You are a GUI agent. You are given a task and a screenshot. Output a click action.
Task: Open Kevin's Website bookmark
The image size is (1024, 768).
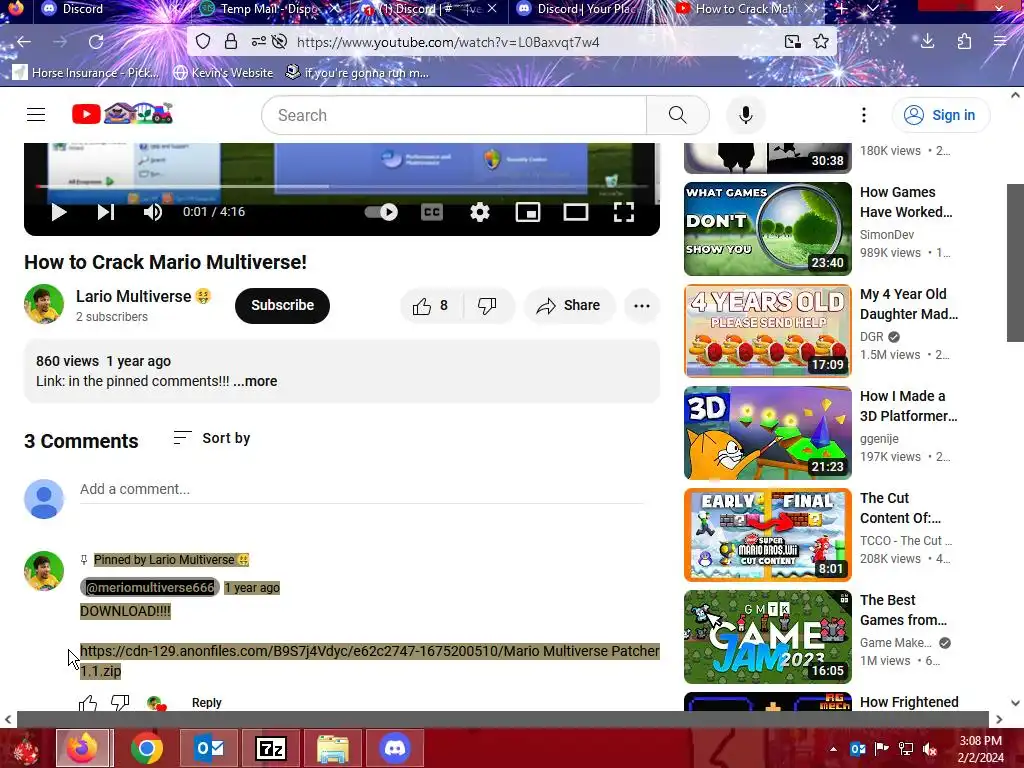coord(223,72)
